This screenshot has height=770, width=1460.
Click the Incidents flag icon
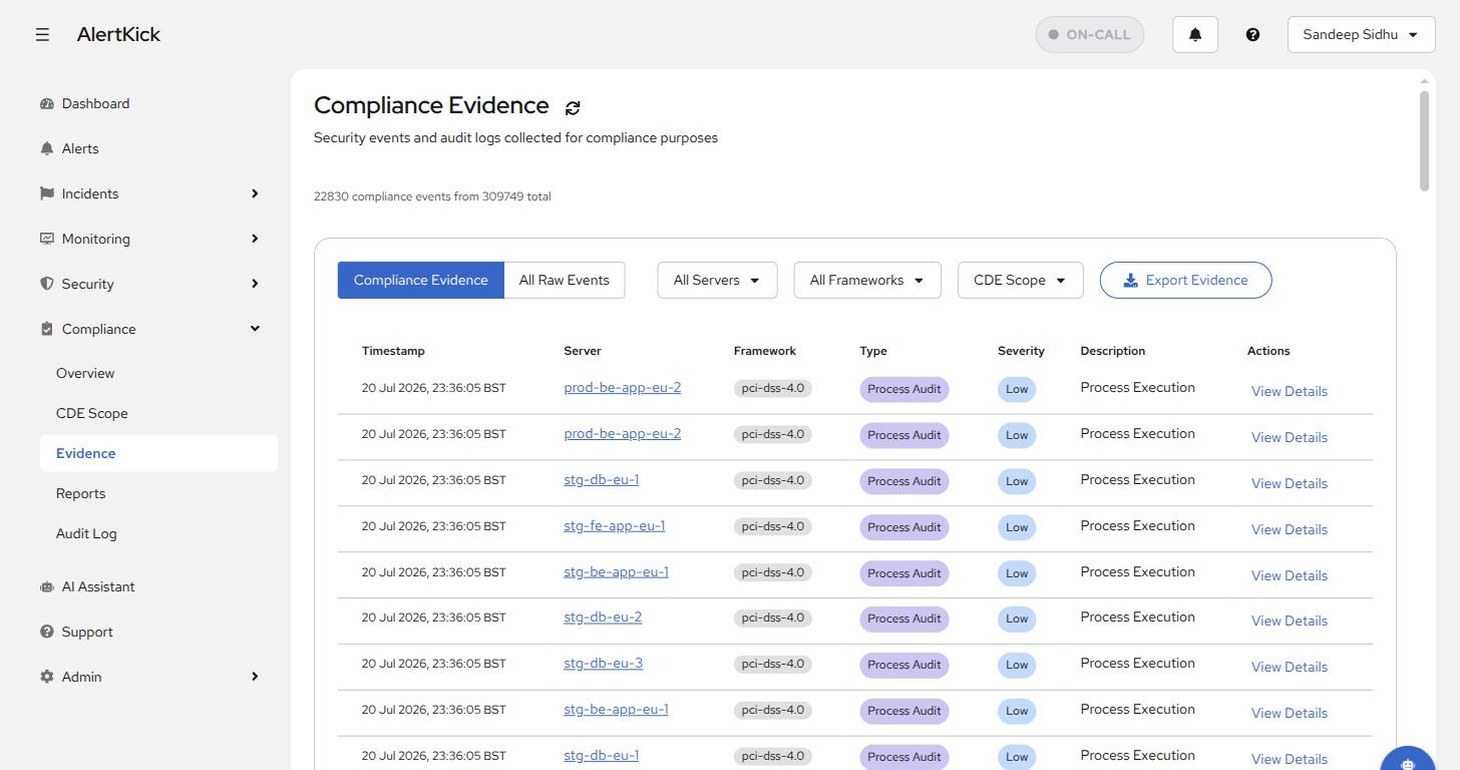tap(46, 193)
